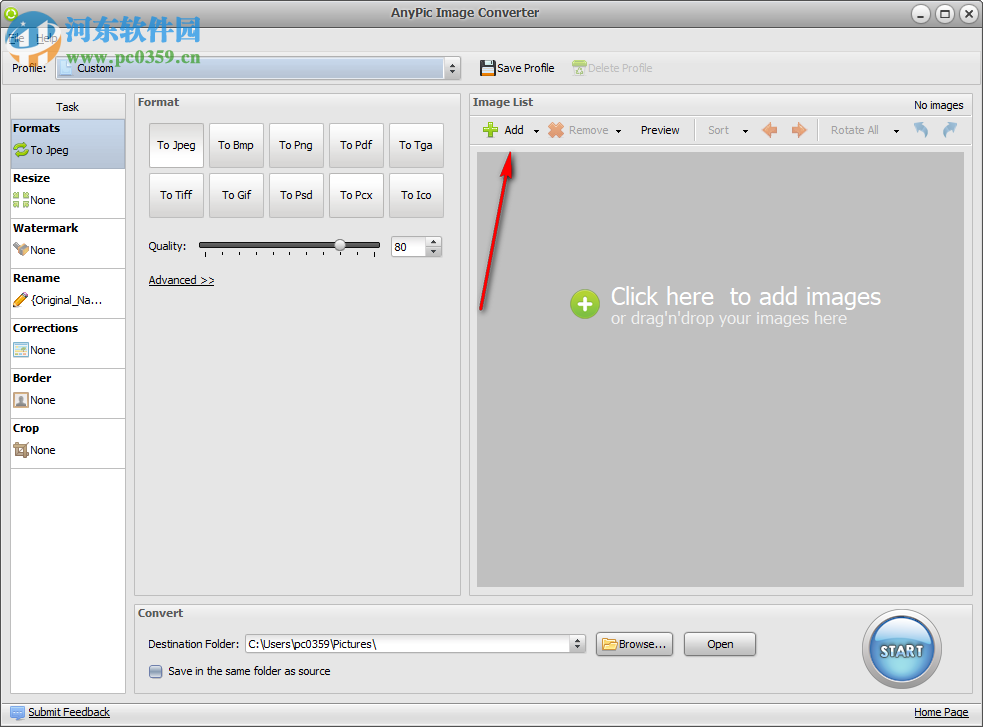Open the Corrections settings icon

pyautogui.click(x=20, y=350)
